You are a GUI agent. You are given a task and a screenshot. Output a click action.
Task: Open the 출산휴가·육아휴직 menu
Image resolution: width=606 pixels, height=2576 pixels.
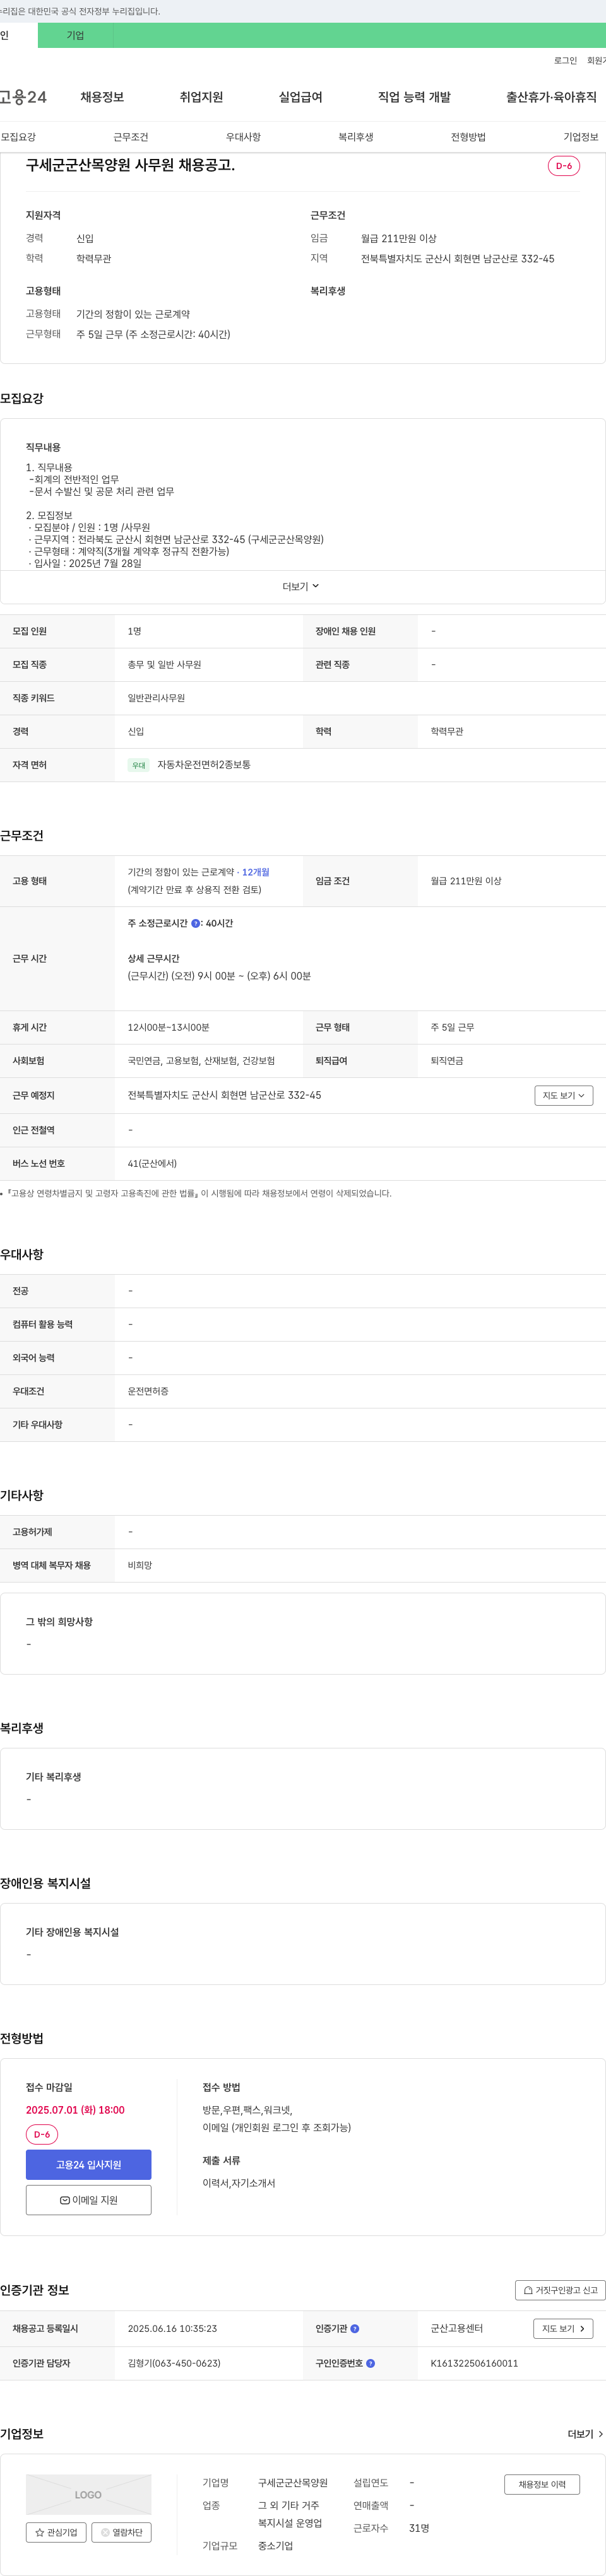pyautogui.click(x=551, y=97)
